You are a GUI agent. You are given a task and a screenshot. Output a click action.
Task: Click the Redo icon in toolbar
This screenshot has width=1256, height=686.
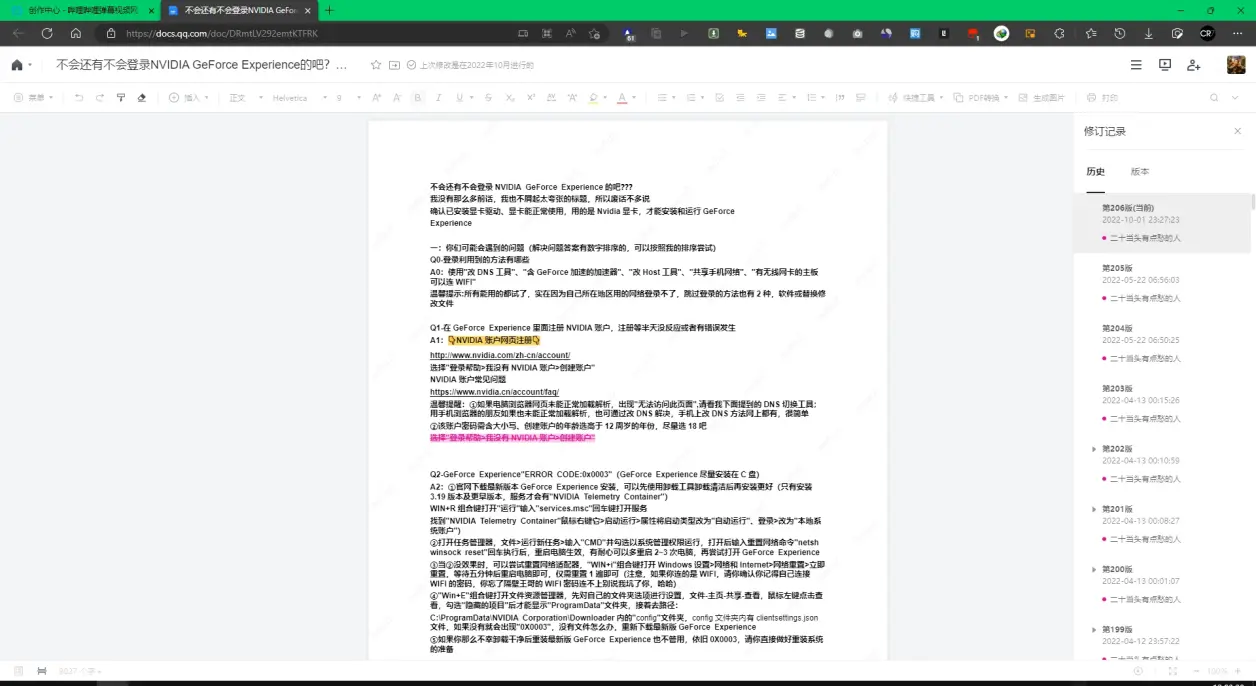click(x=99, y=98)
